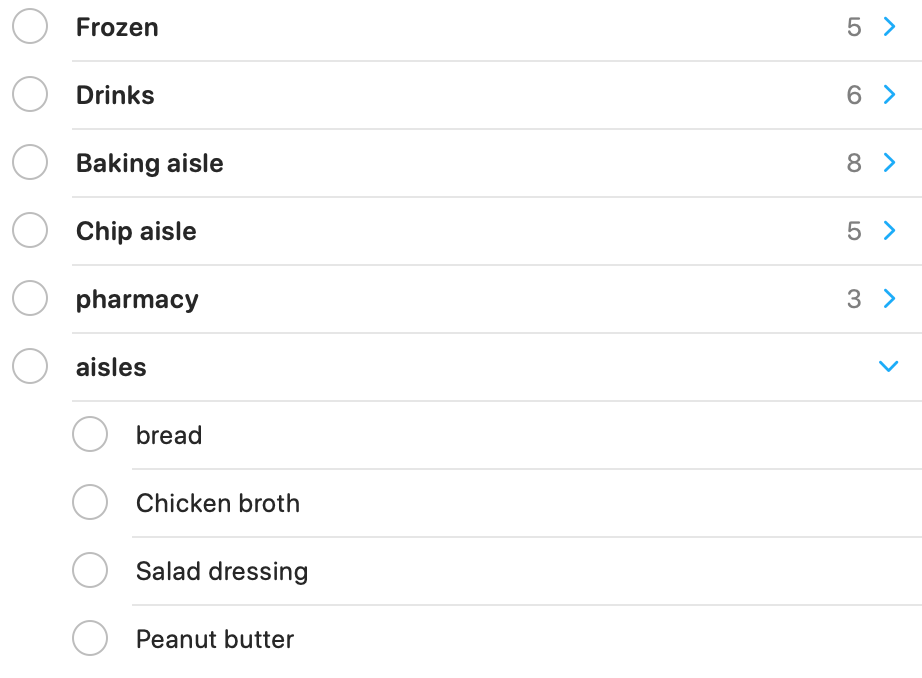Viewport: 922px width, 678px height.
Task: Select the Peanut butter item text
Action: [x=215, y=639]
